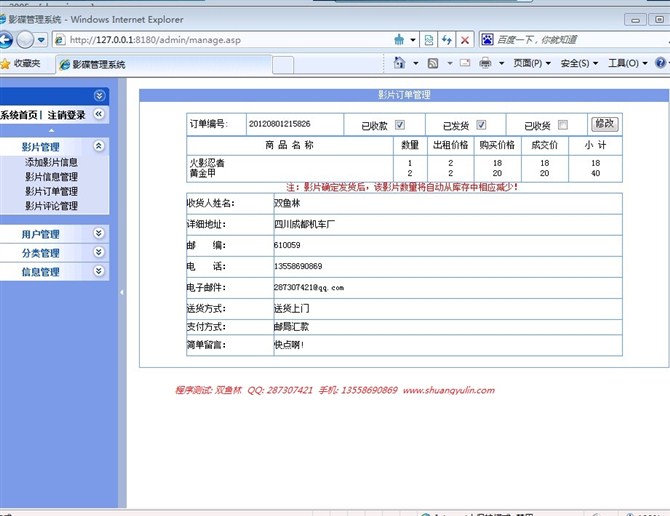Click postal code 610059

click(x=287, y=245)
